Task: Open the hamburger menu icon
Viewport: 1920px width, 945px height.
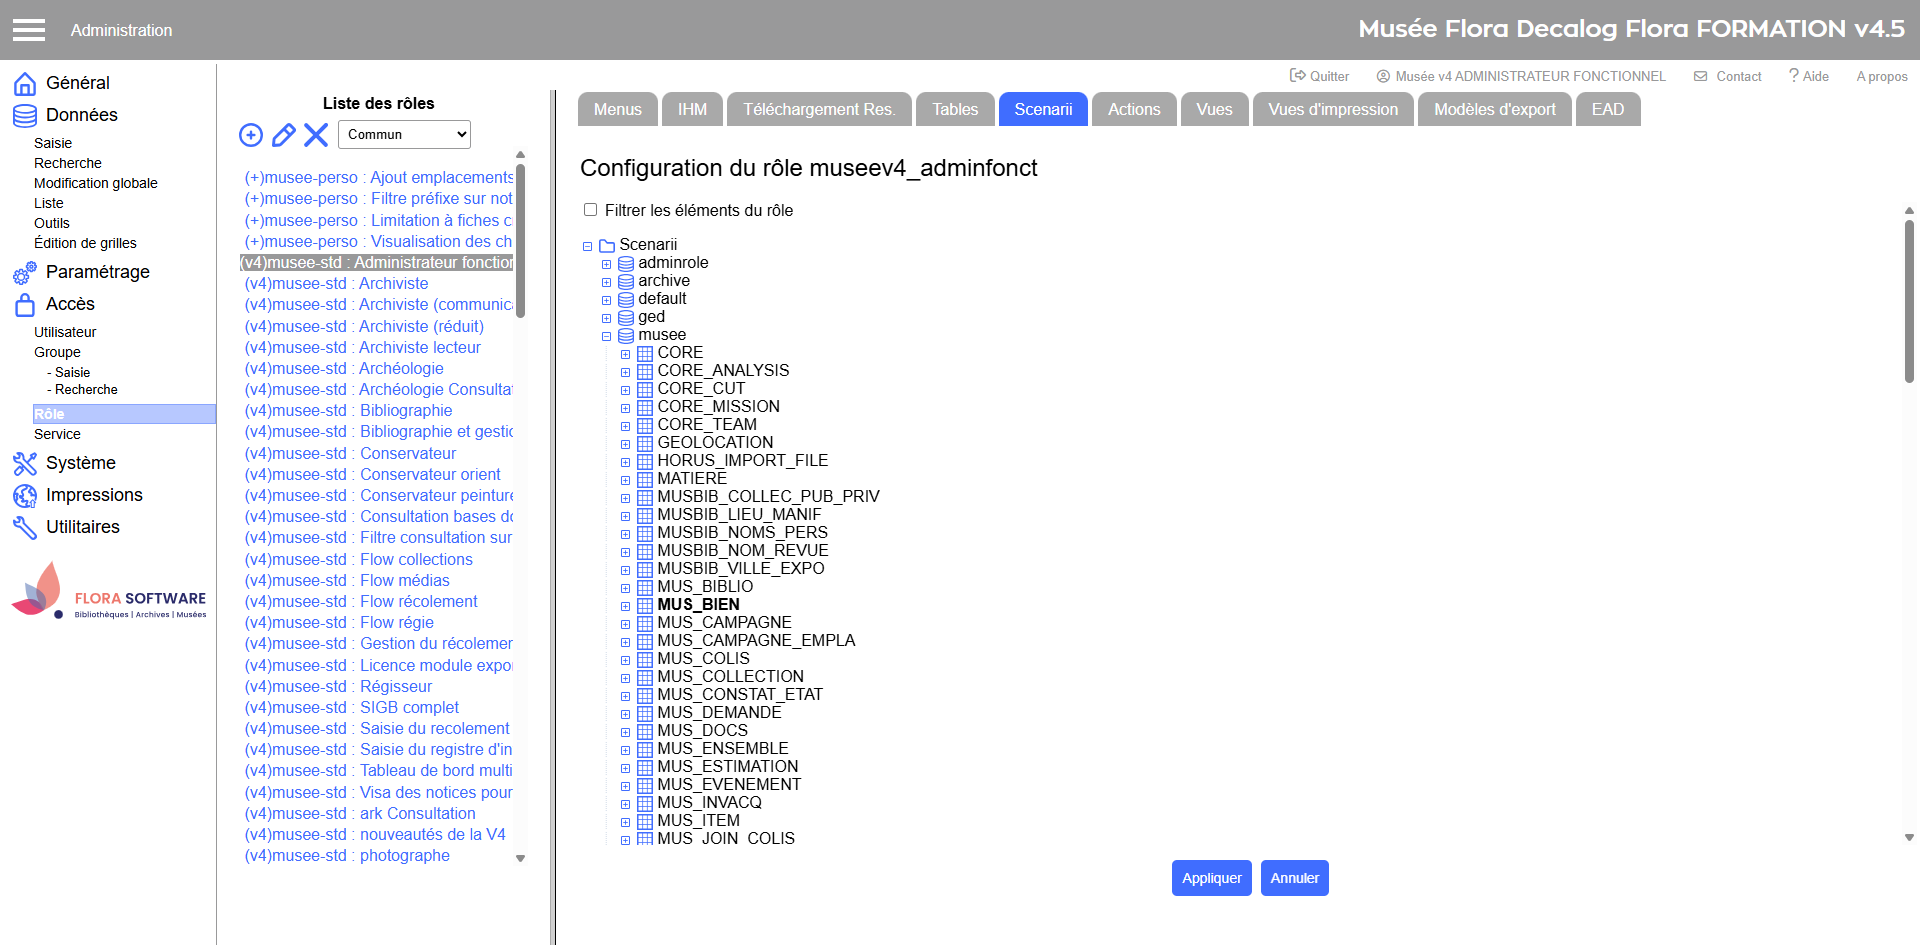Action: point(29,30)
